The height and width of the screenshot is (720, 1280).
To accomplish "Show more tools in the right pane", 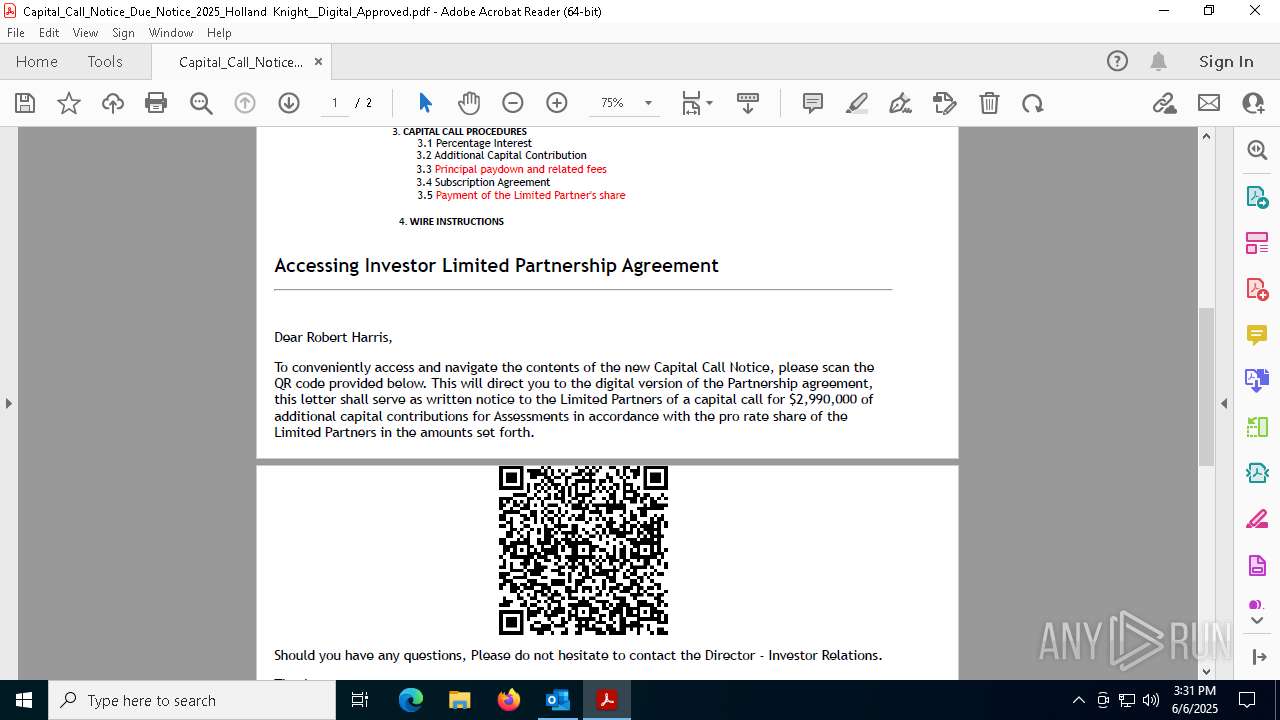I will 1257,620.
